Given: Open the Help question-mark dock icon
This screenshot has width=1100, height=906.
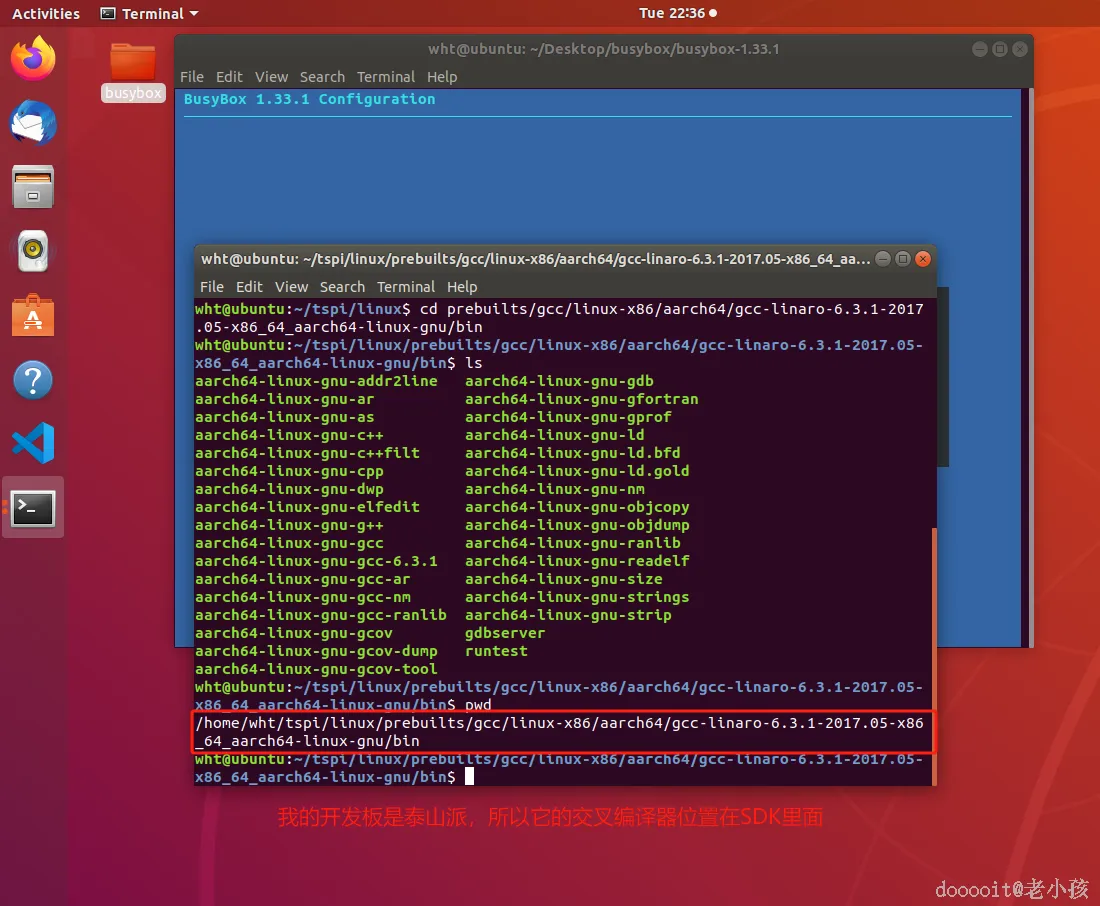Looking at the screenshot, I should [x=33, y=380].
